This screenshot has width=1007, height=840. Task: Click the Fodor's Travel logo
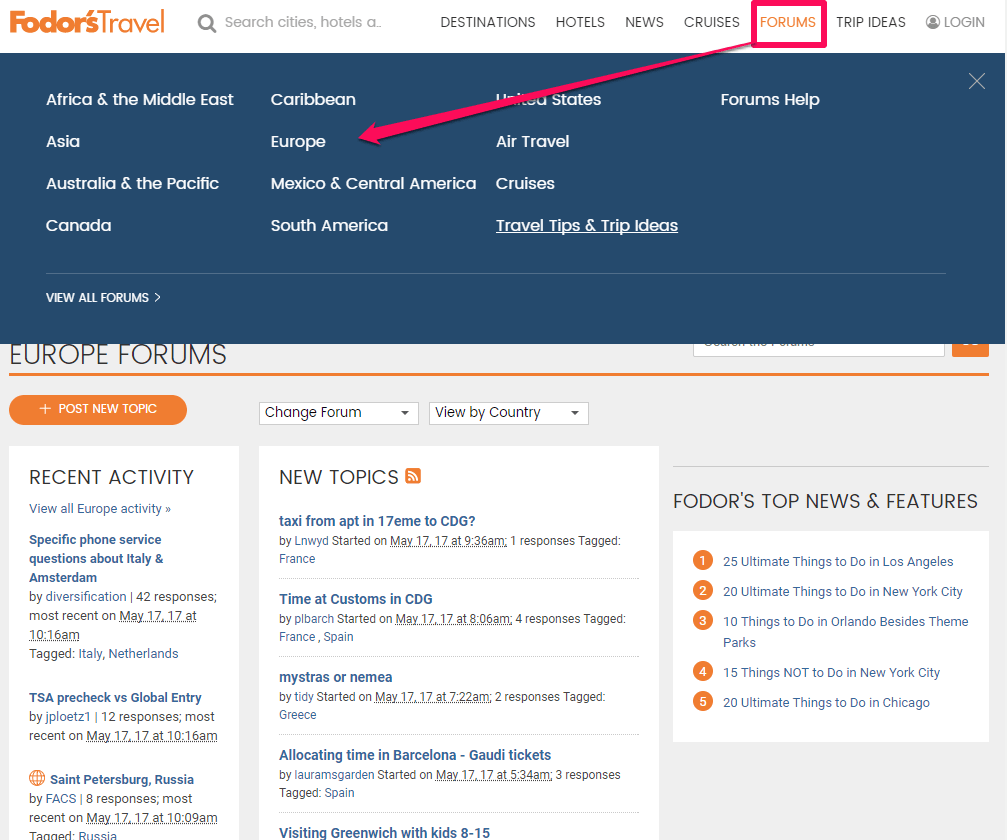click(87, 20)
